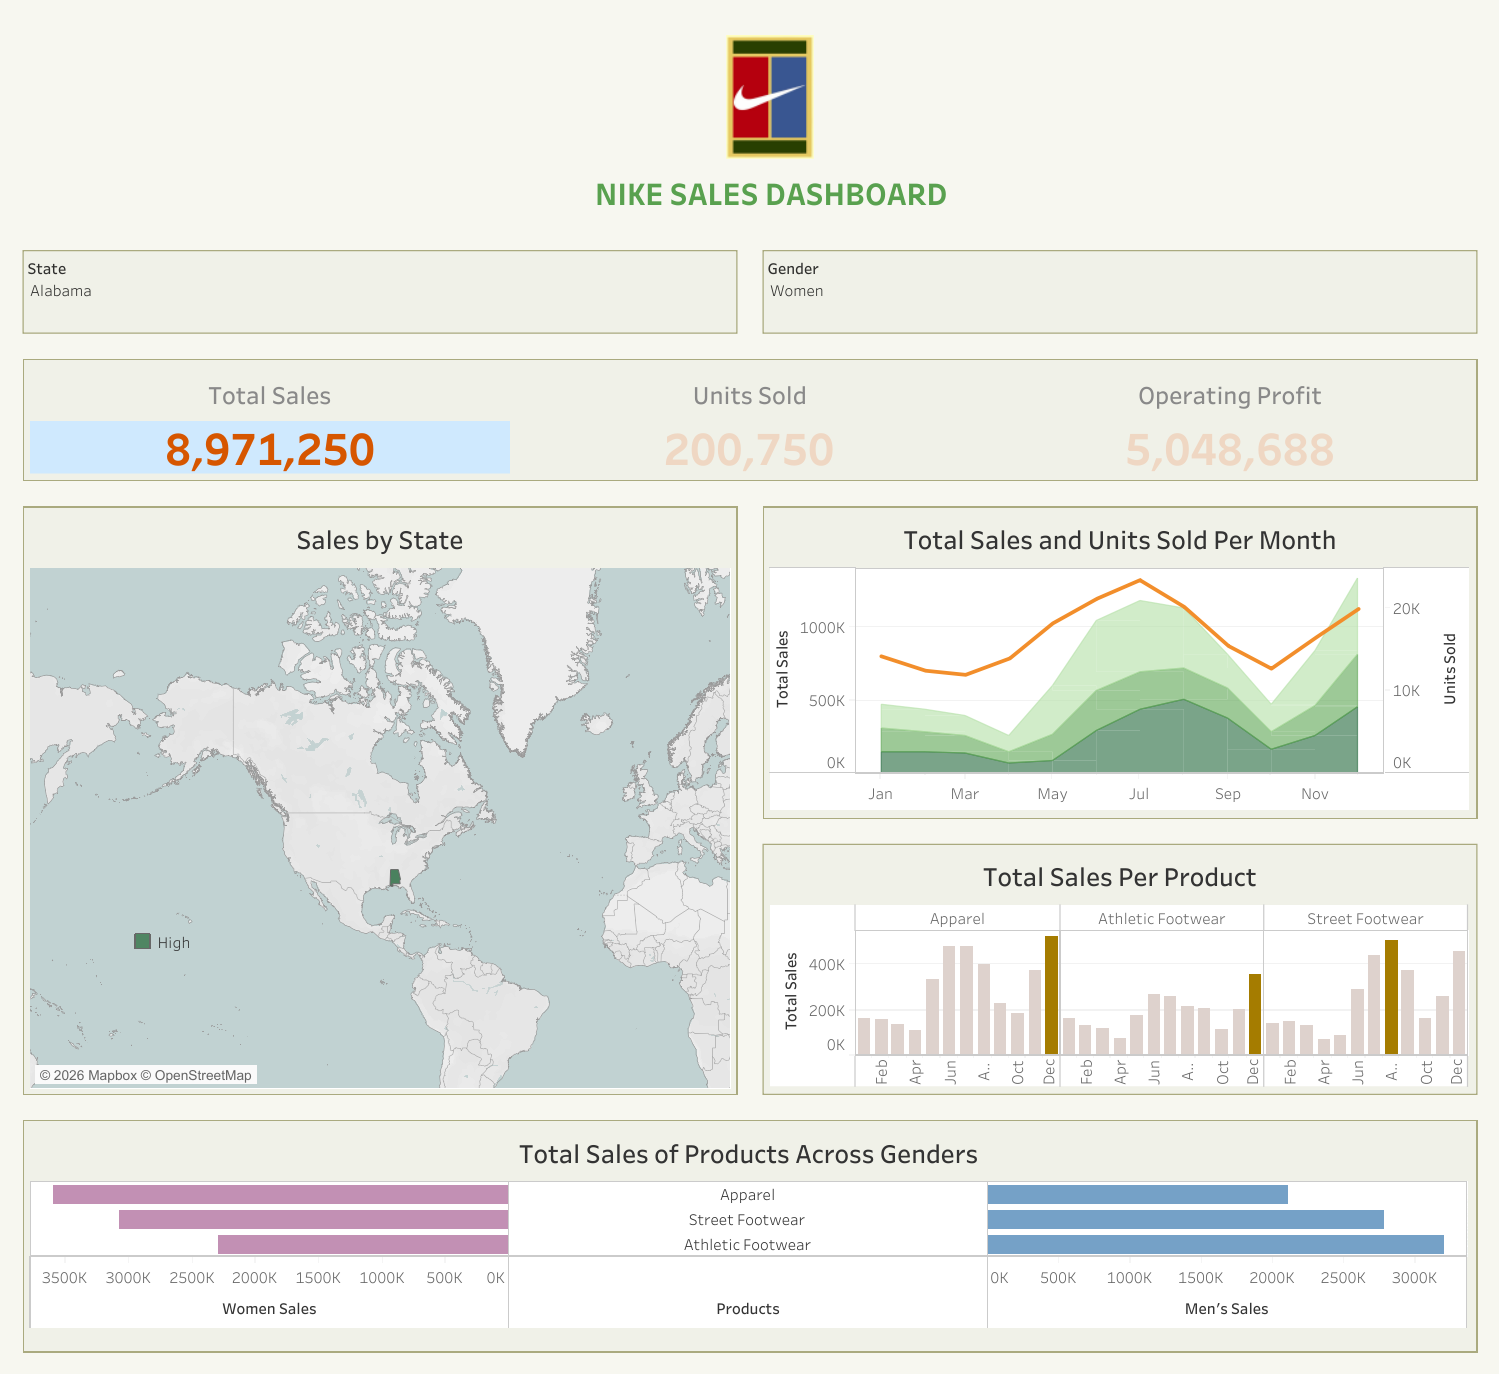Open the State filter showing Alabama
Image resolution: width=1499 pixels, height=1374 pixels.
point(379,291)
